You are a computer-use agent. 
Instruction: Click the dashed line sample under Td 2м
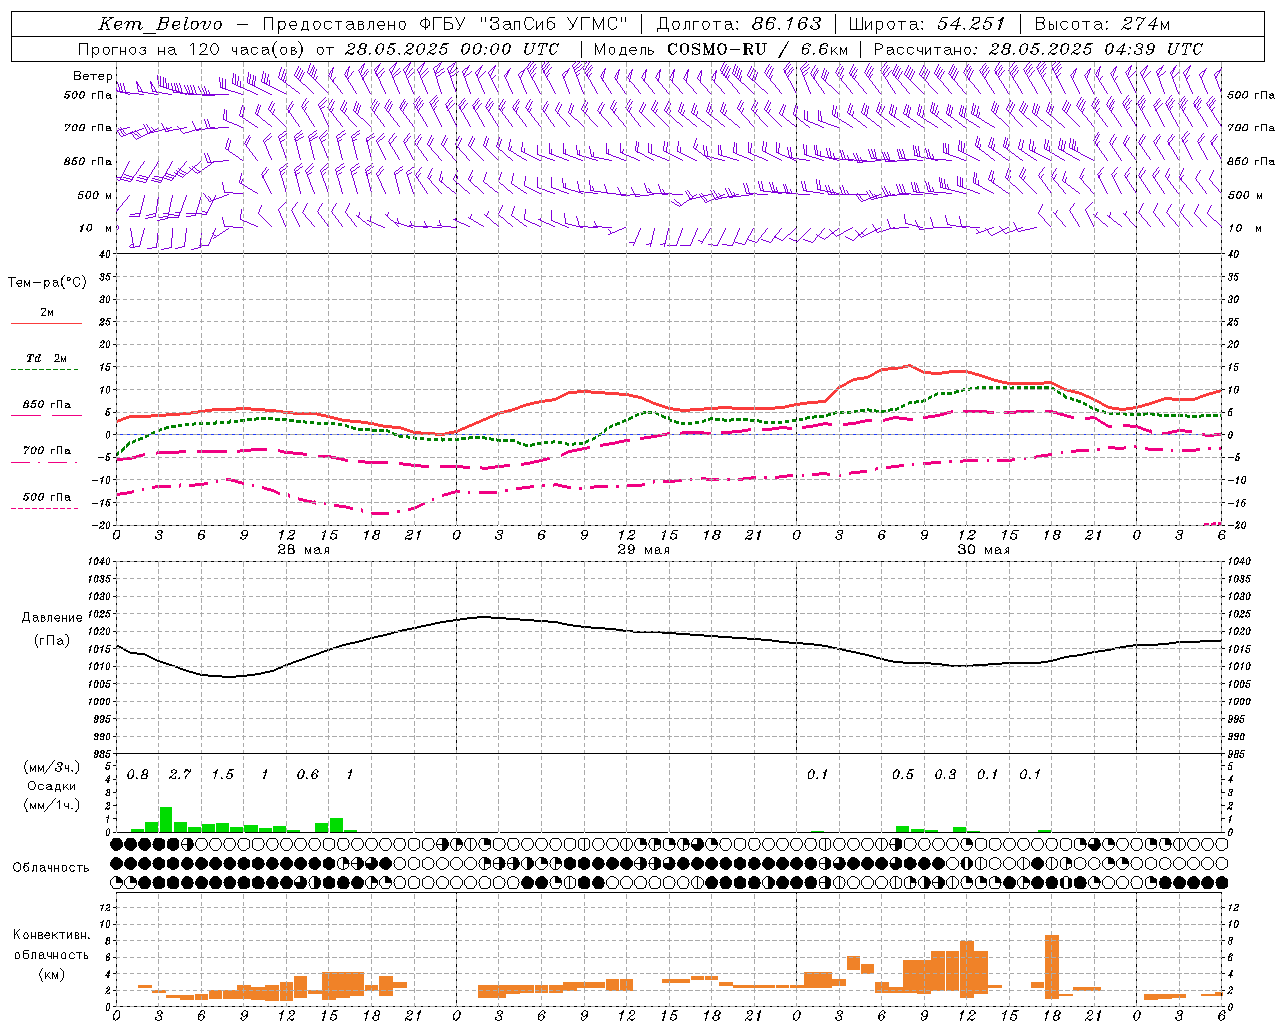[46, 370]
